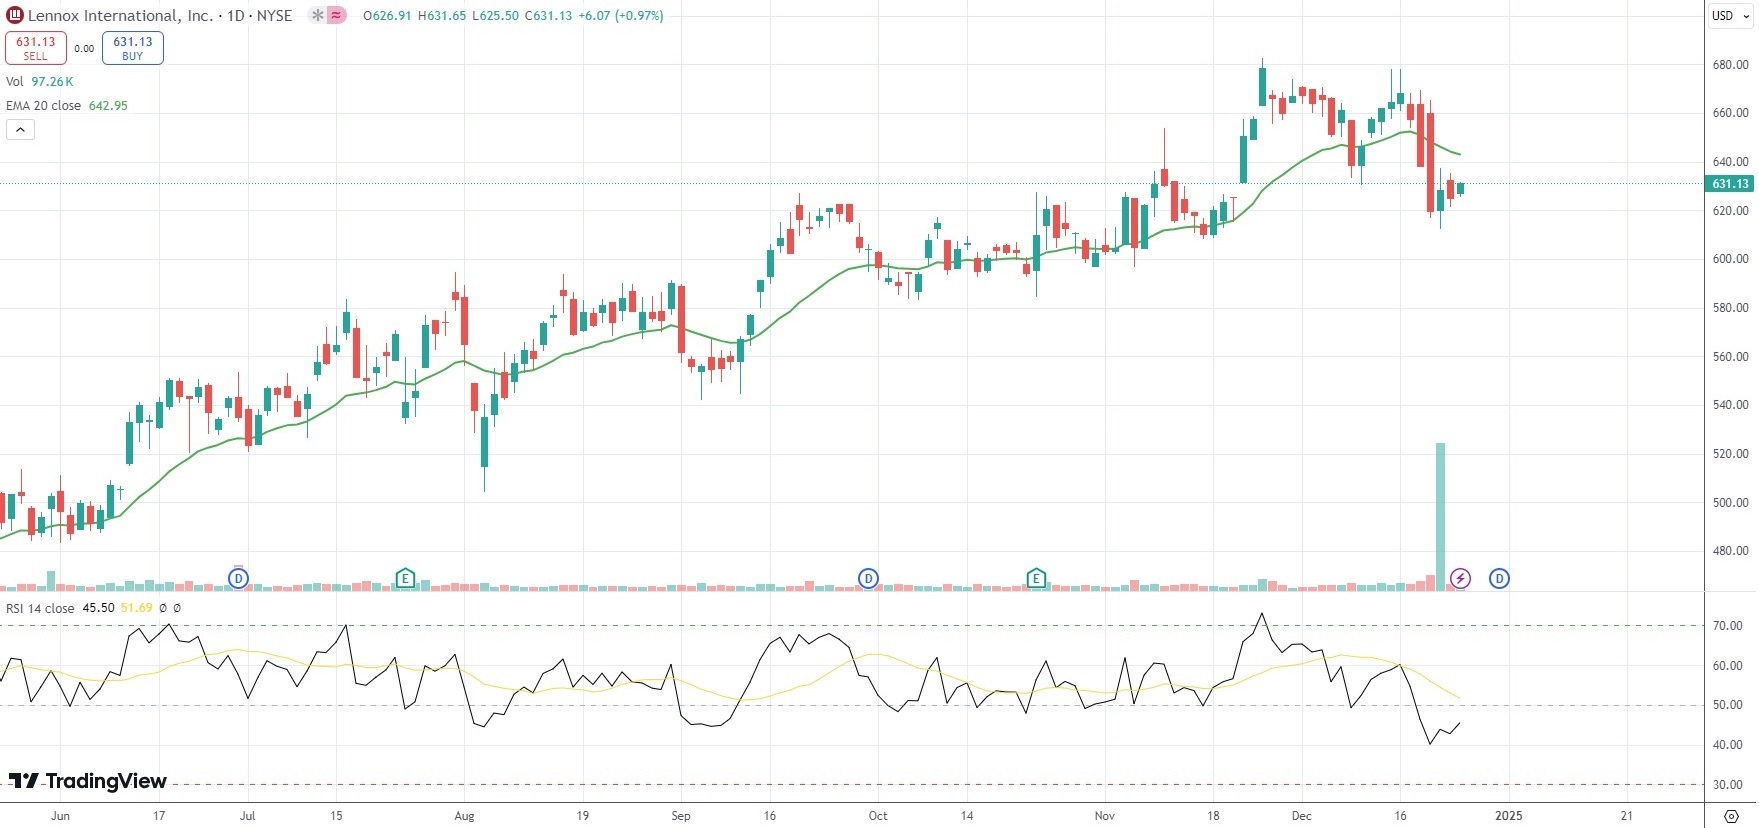Click the gray asterisk status icon beside NYSE
The width and height of the screenshot is (1759, 828).
click(318, 15)
